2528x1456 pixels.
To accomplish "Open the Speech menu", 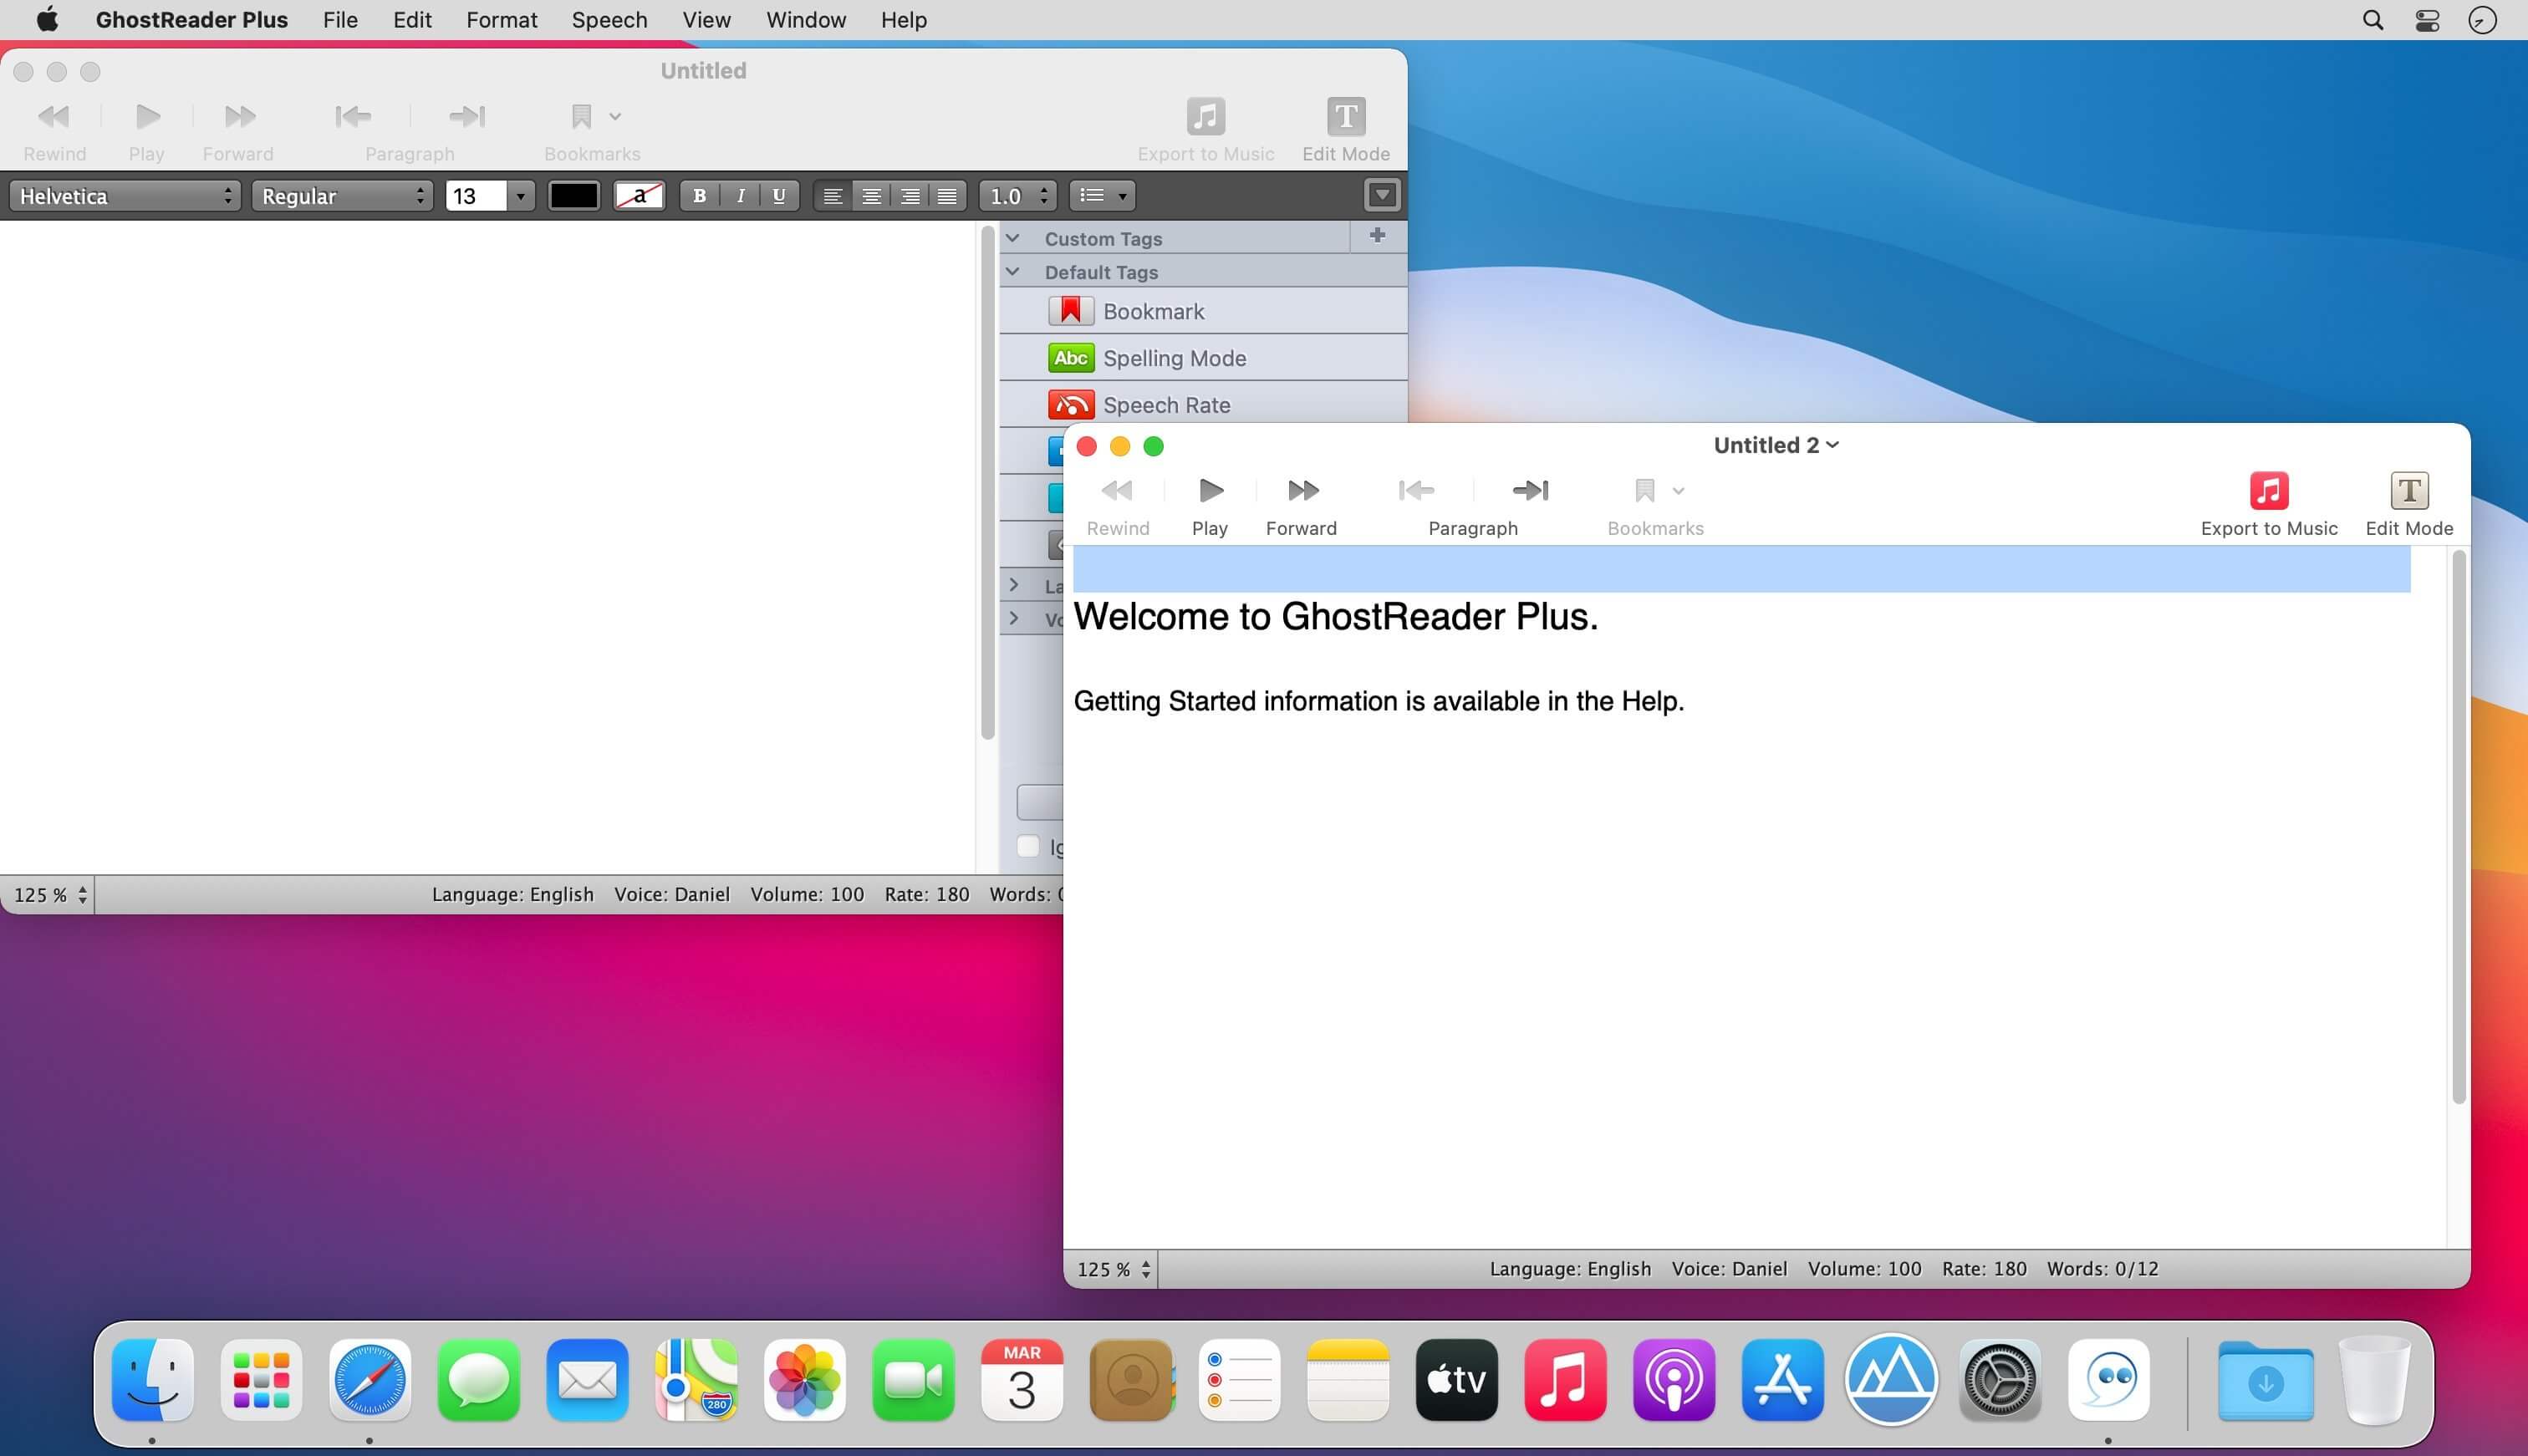I will (x=609, y=20).
